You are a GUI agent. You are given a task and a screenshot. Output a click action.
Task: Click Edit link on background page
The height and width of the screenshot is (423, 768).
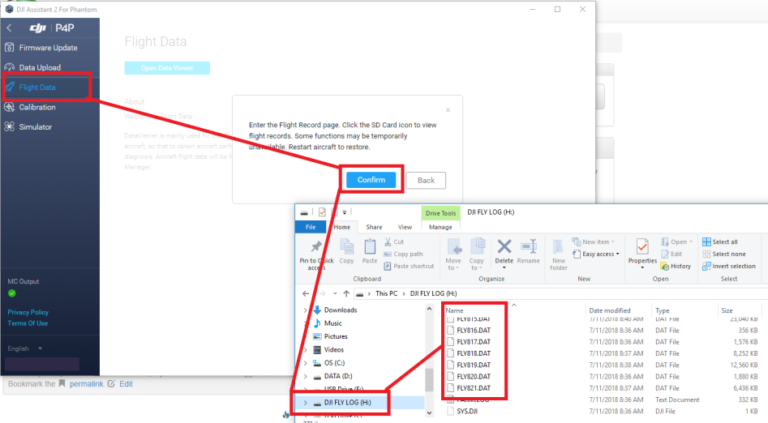(126, 384)
